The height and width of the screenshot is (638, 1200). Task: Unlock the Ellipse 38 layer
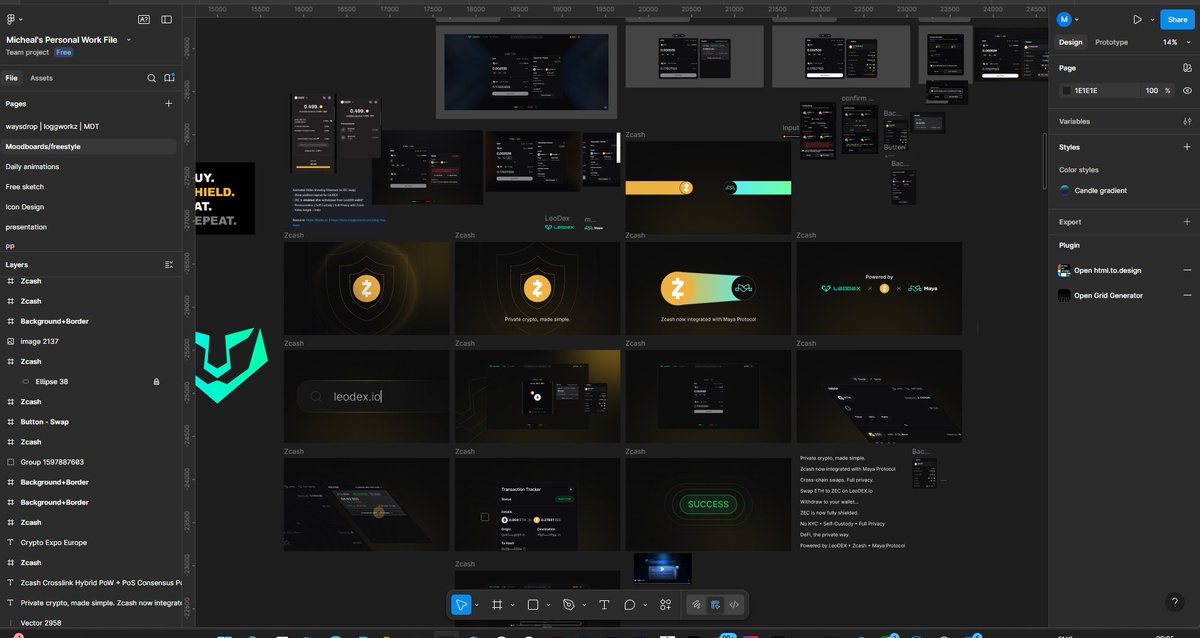click(156, 382)
